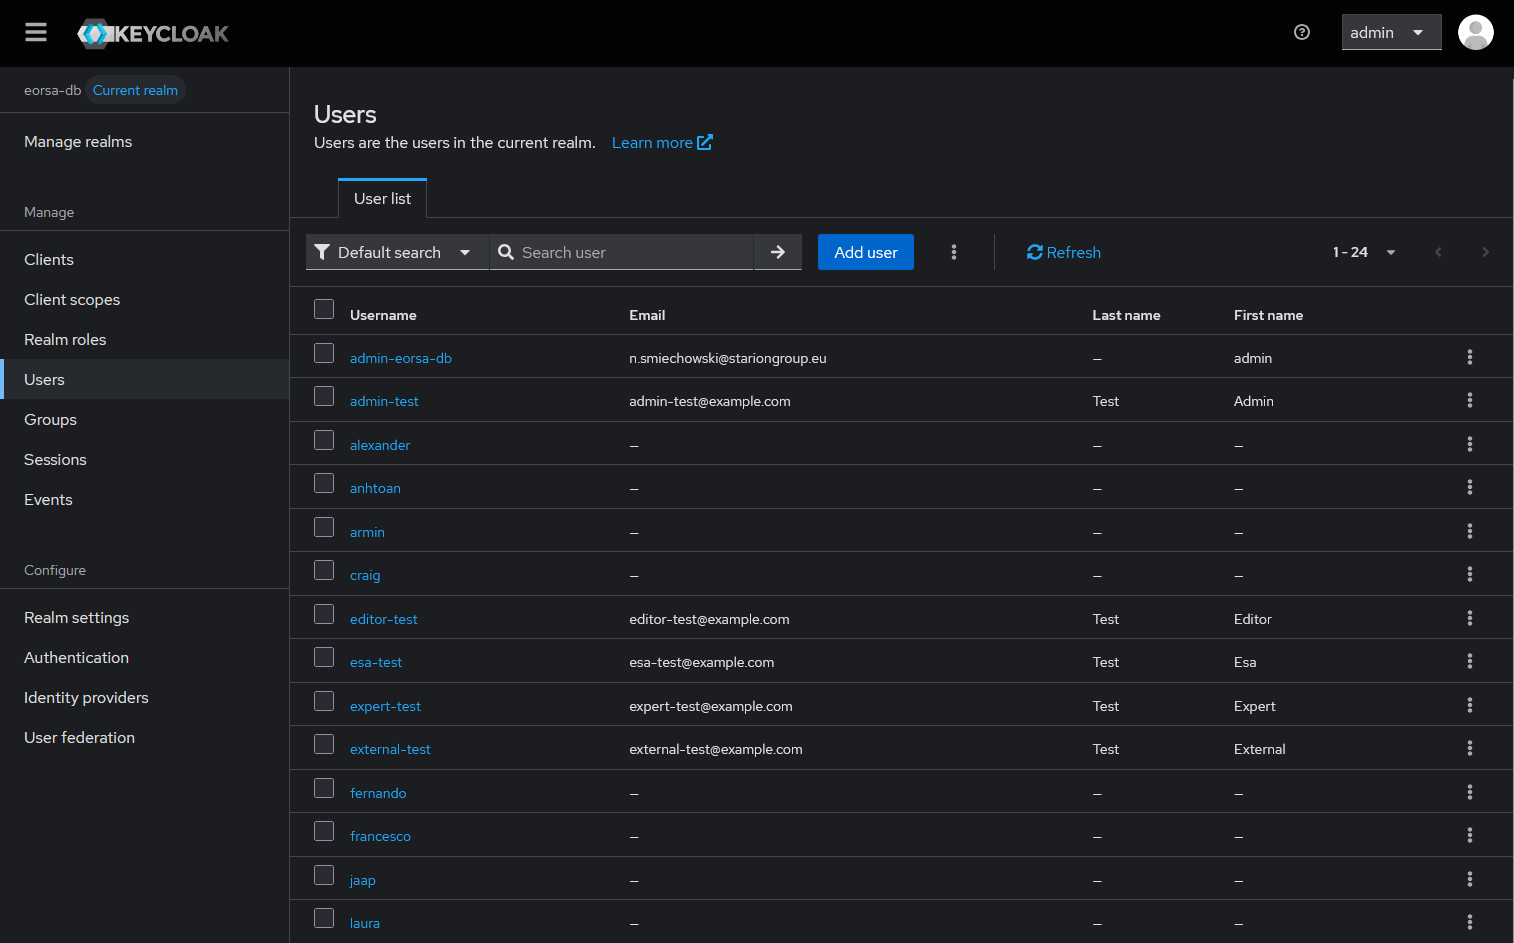The height and width of the screenshot is (943, 1514).
Task: Open actions kebab for anhtoan row
Action: tap(1469, 487)
